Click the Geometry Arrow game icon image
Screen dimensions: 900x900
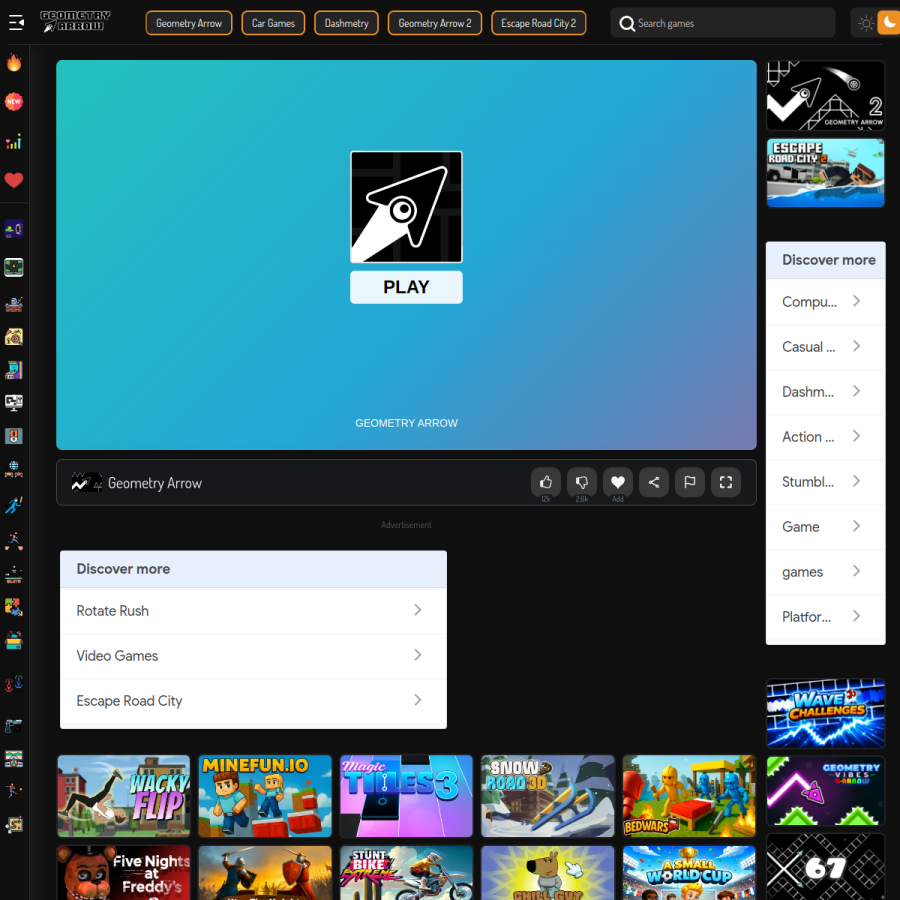pos(406,207)
